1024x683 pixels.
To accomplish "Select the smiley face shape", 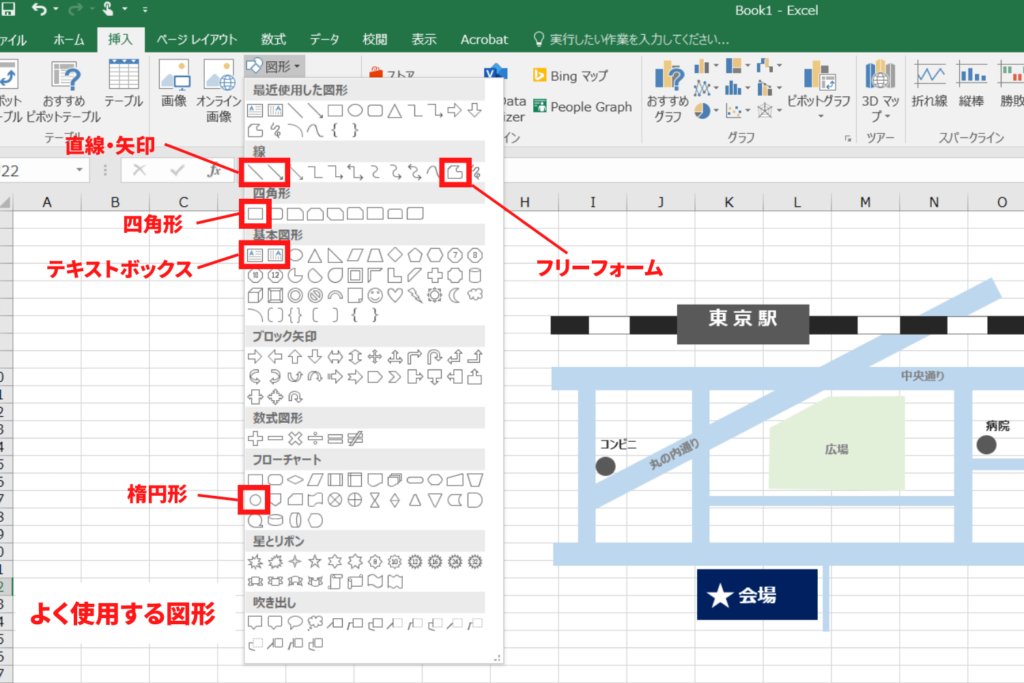I will pyautogui.click(x=375, y=295).
